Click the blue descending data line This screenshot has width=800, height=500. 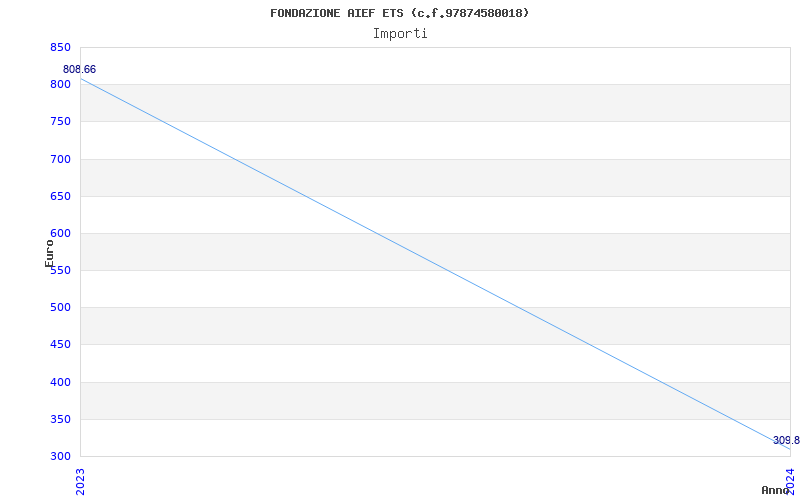pyautogui.click(x=435, y=264)
